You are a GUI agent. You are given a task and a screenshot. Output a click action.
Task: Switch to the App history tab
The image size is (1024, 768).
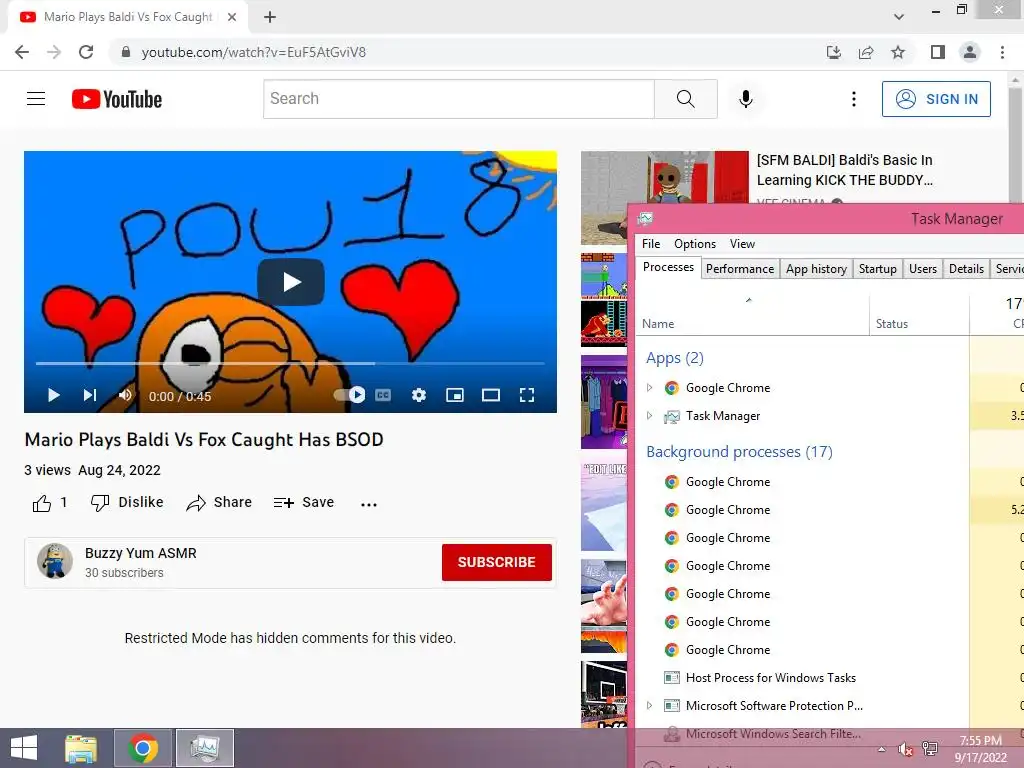(x=816, y=268)
